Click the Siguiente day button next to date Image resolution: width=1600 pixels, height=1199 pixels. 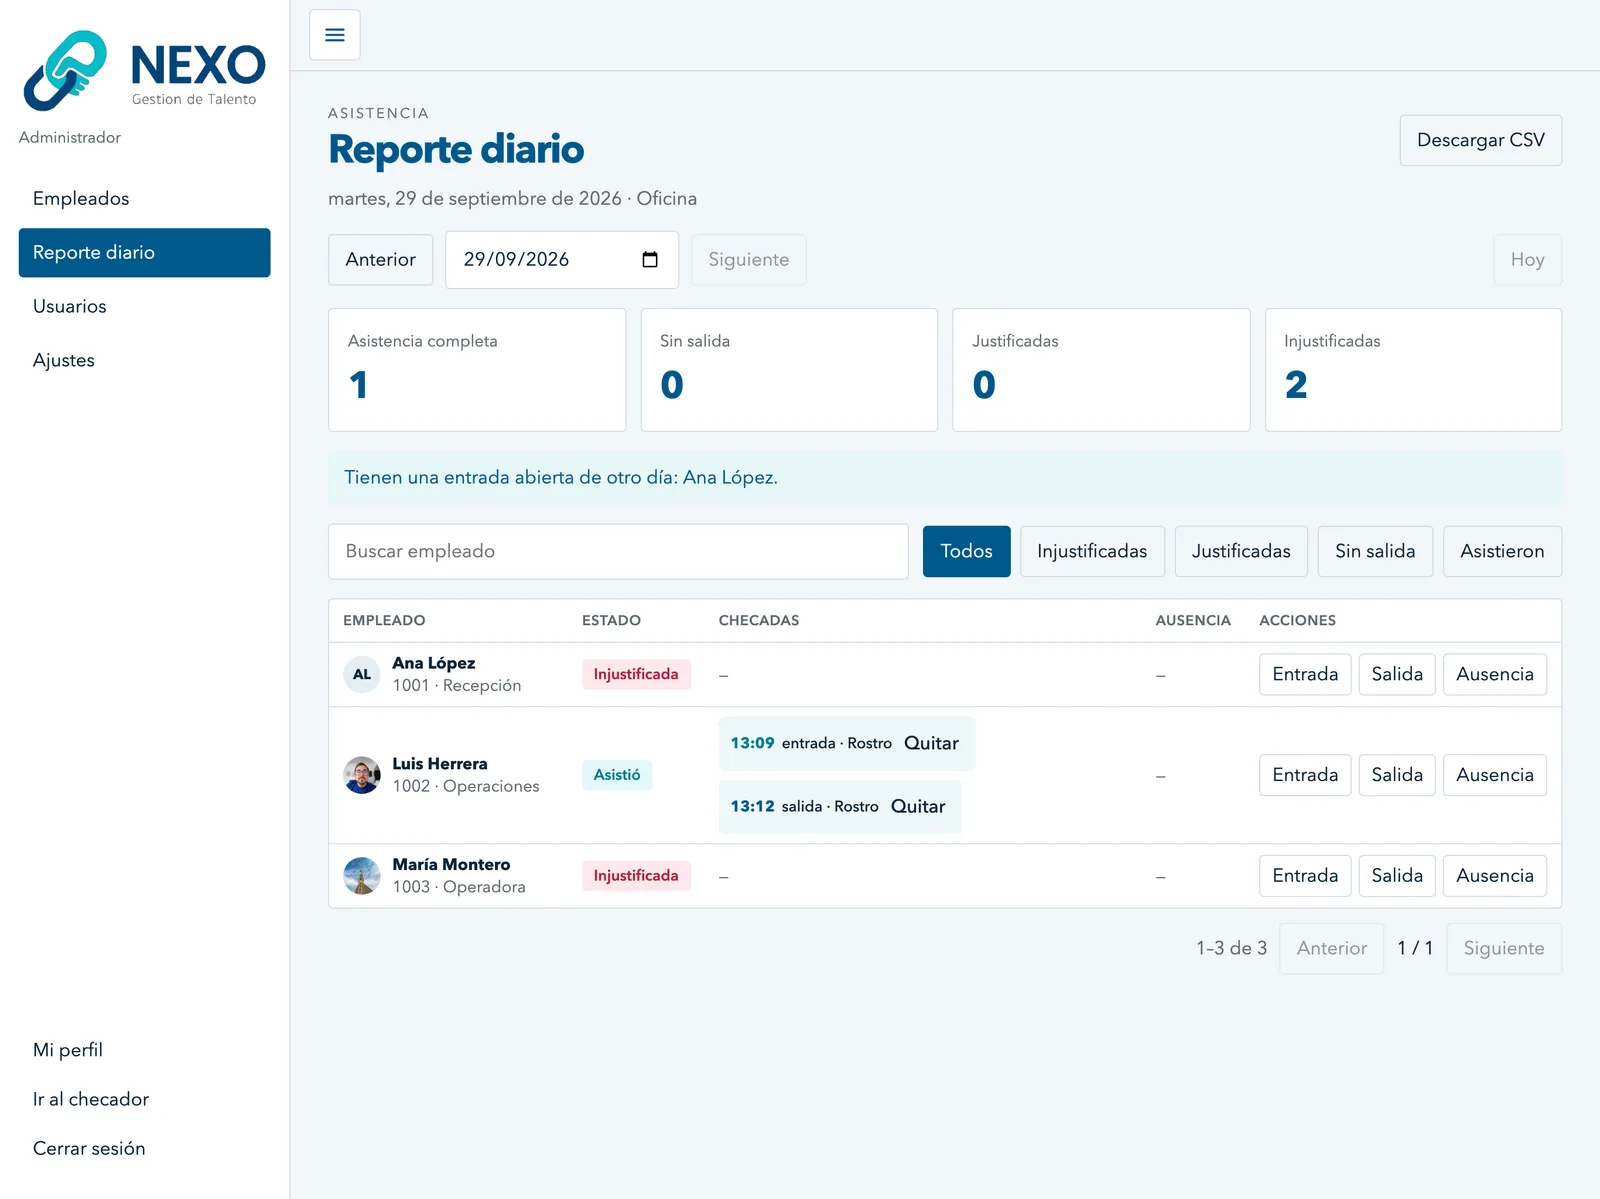[x=749, y=260]
